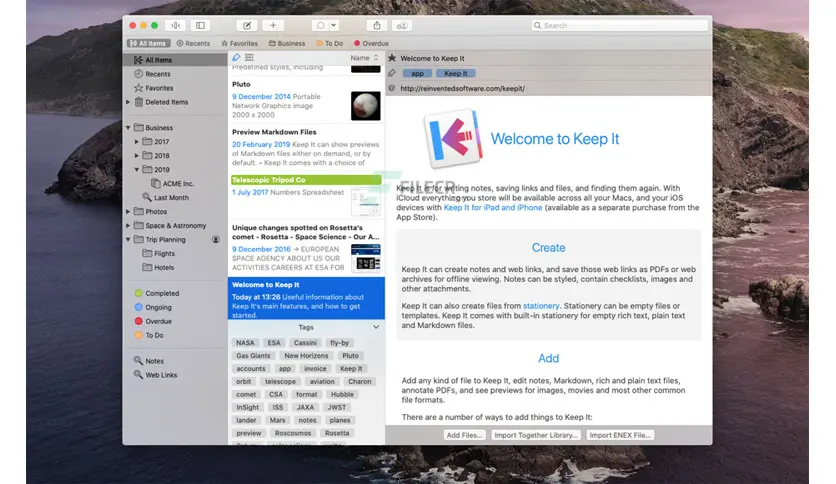Open Keep It for iPad and iPhone link

pyautogui.click(x=491, y=207)
